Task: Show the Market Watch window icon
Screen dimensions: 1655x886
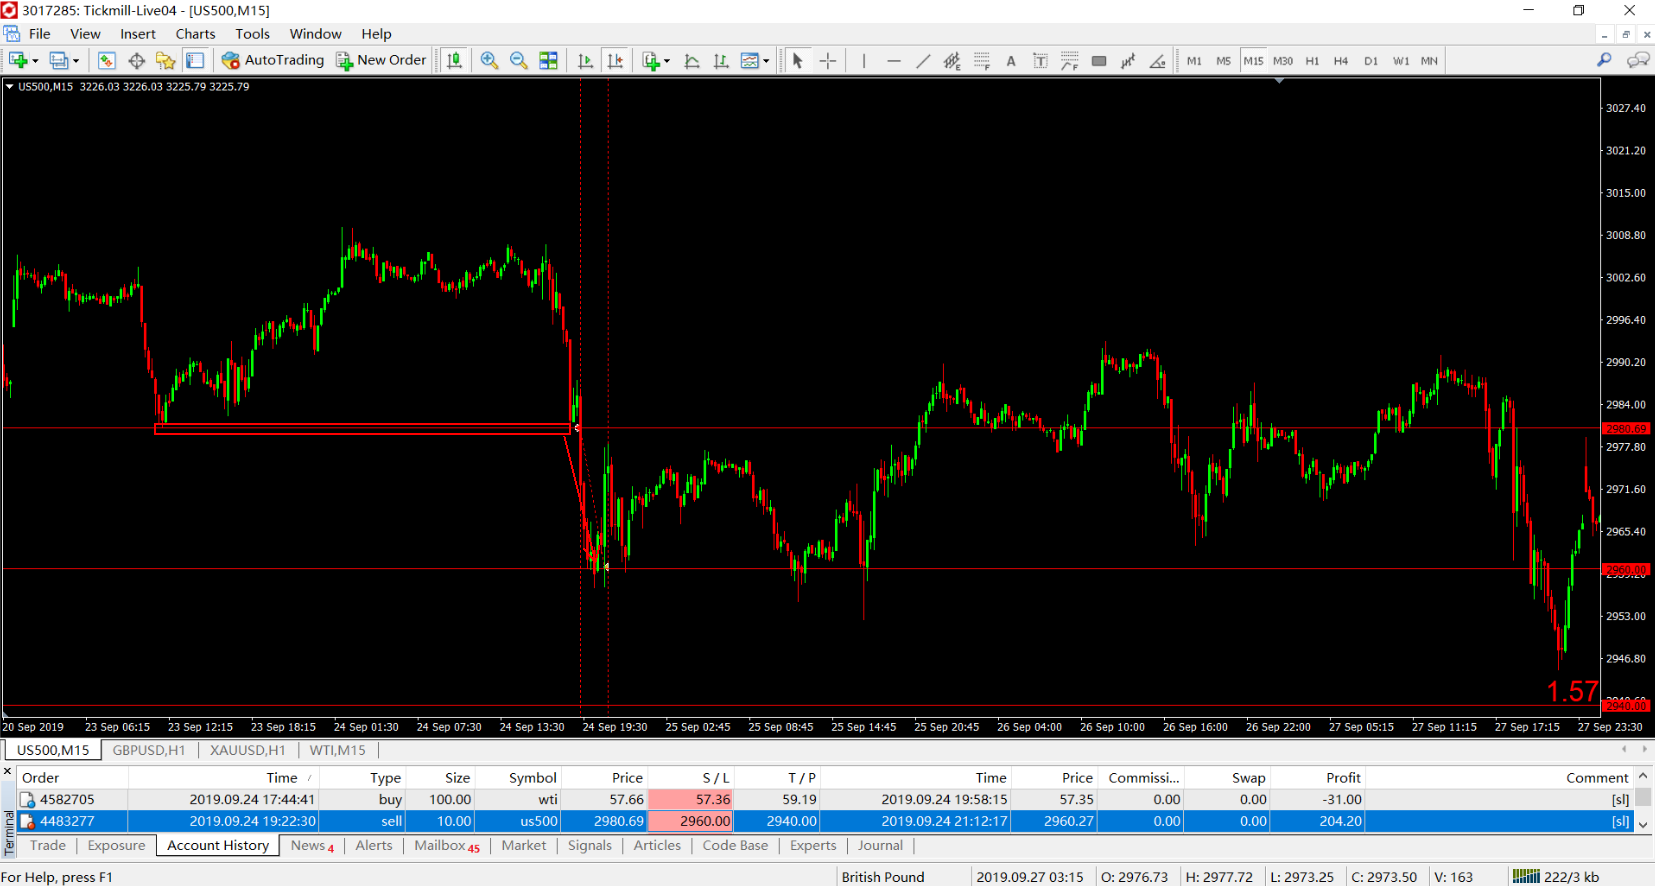Action: pos(107,61)
